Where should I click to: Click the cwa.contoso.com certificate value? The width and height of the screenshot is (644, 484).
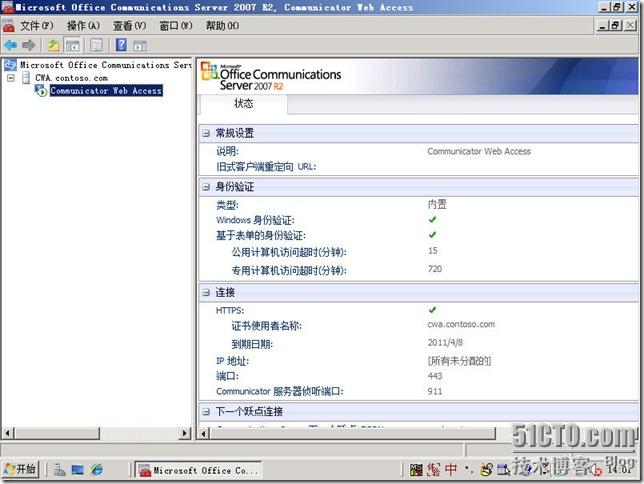[461, 325]
